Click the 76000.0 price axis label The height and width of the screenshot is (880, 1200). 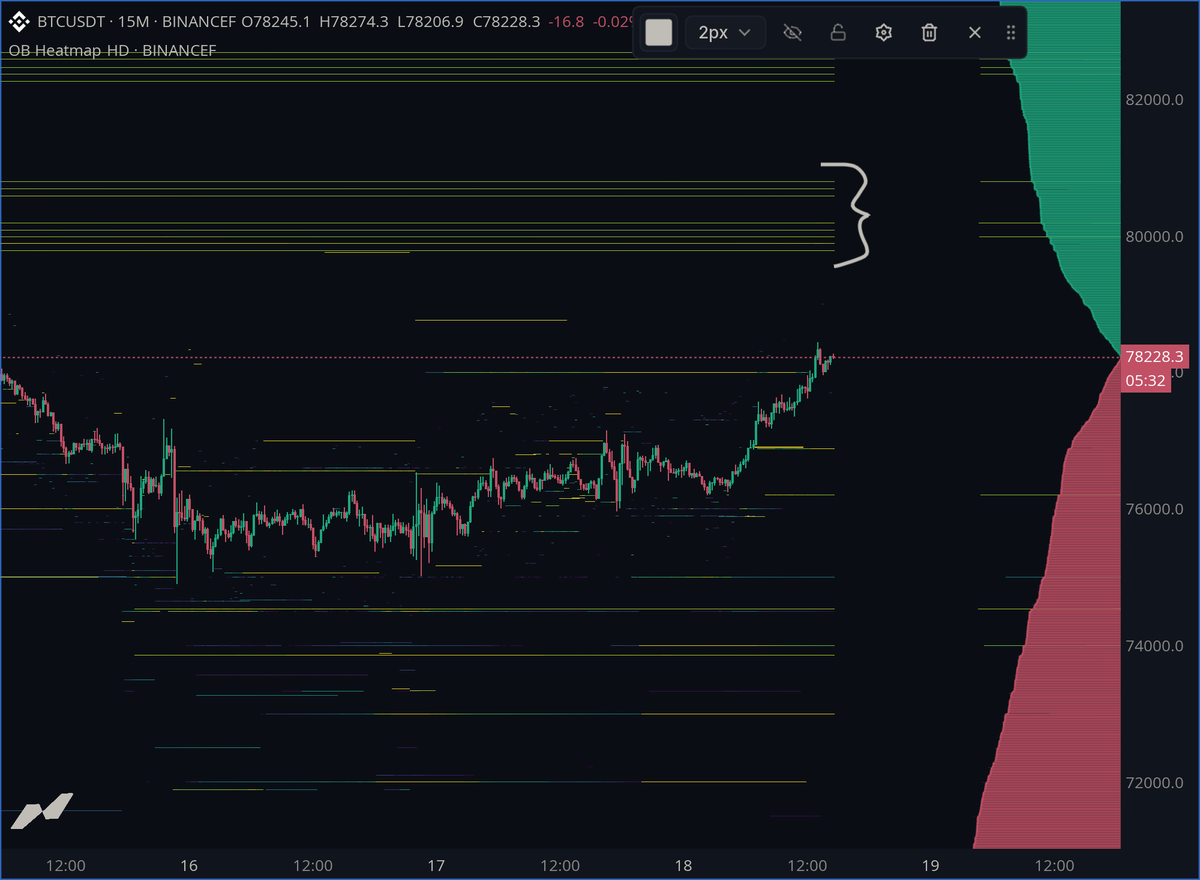tap(1154, 510)
